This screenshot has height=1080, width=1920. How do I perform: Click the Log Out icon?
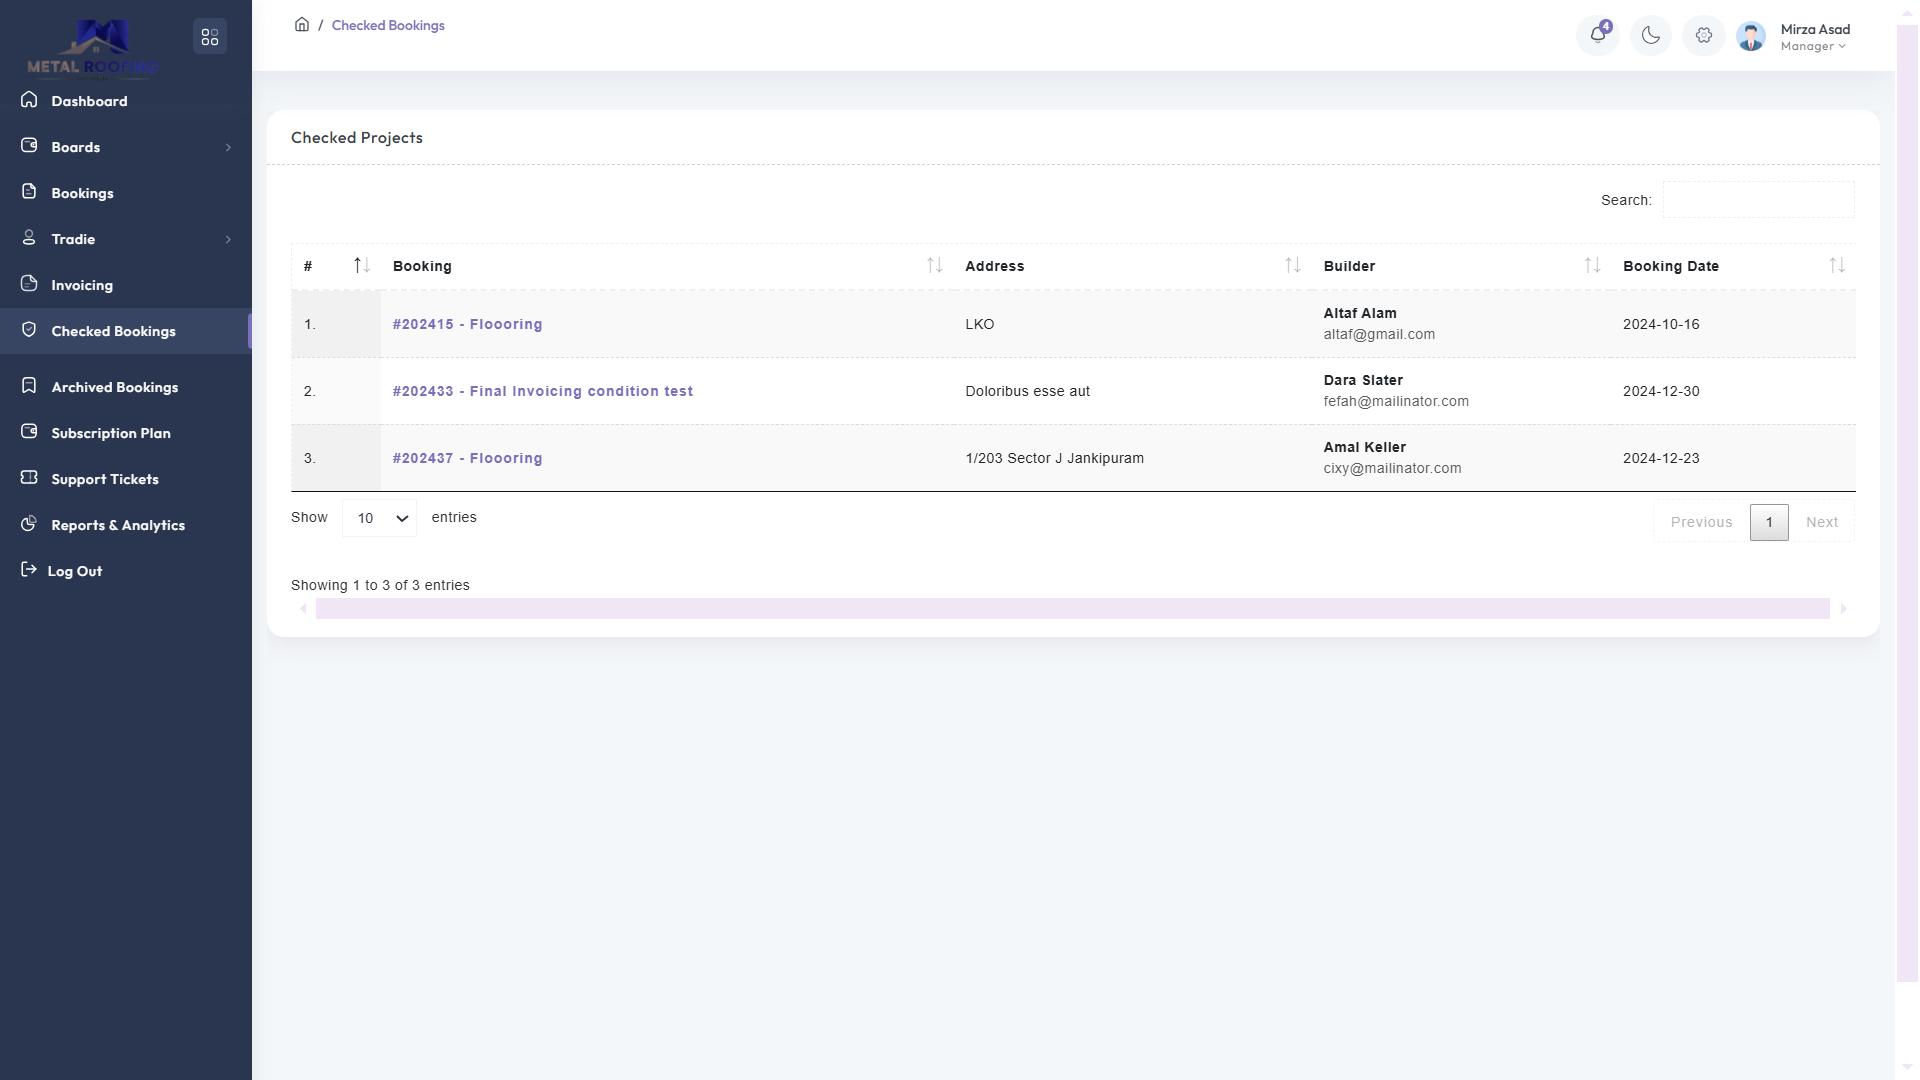coord(28,570)
